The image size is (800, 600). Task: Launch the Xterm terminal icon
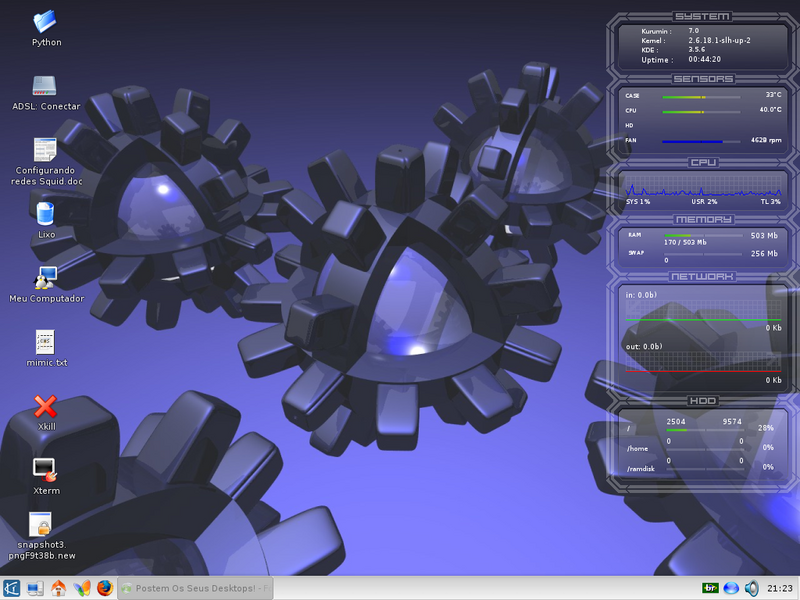45,470
